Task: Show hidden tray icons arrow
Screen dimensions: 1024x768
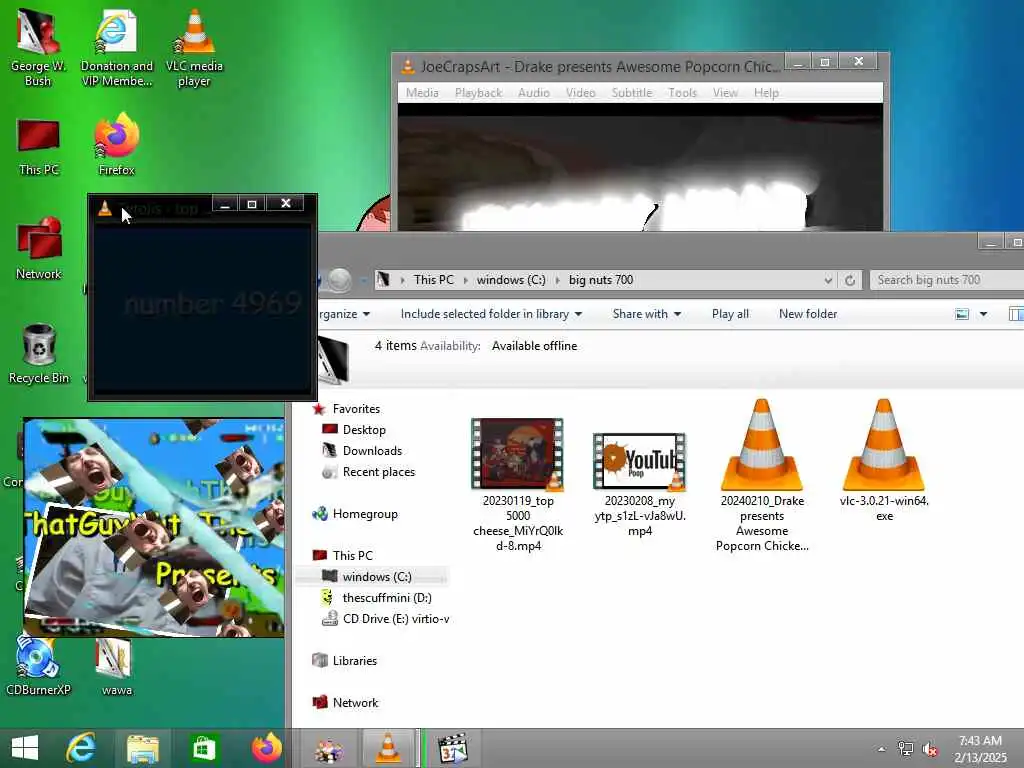Action: click(x=881, y=750)
